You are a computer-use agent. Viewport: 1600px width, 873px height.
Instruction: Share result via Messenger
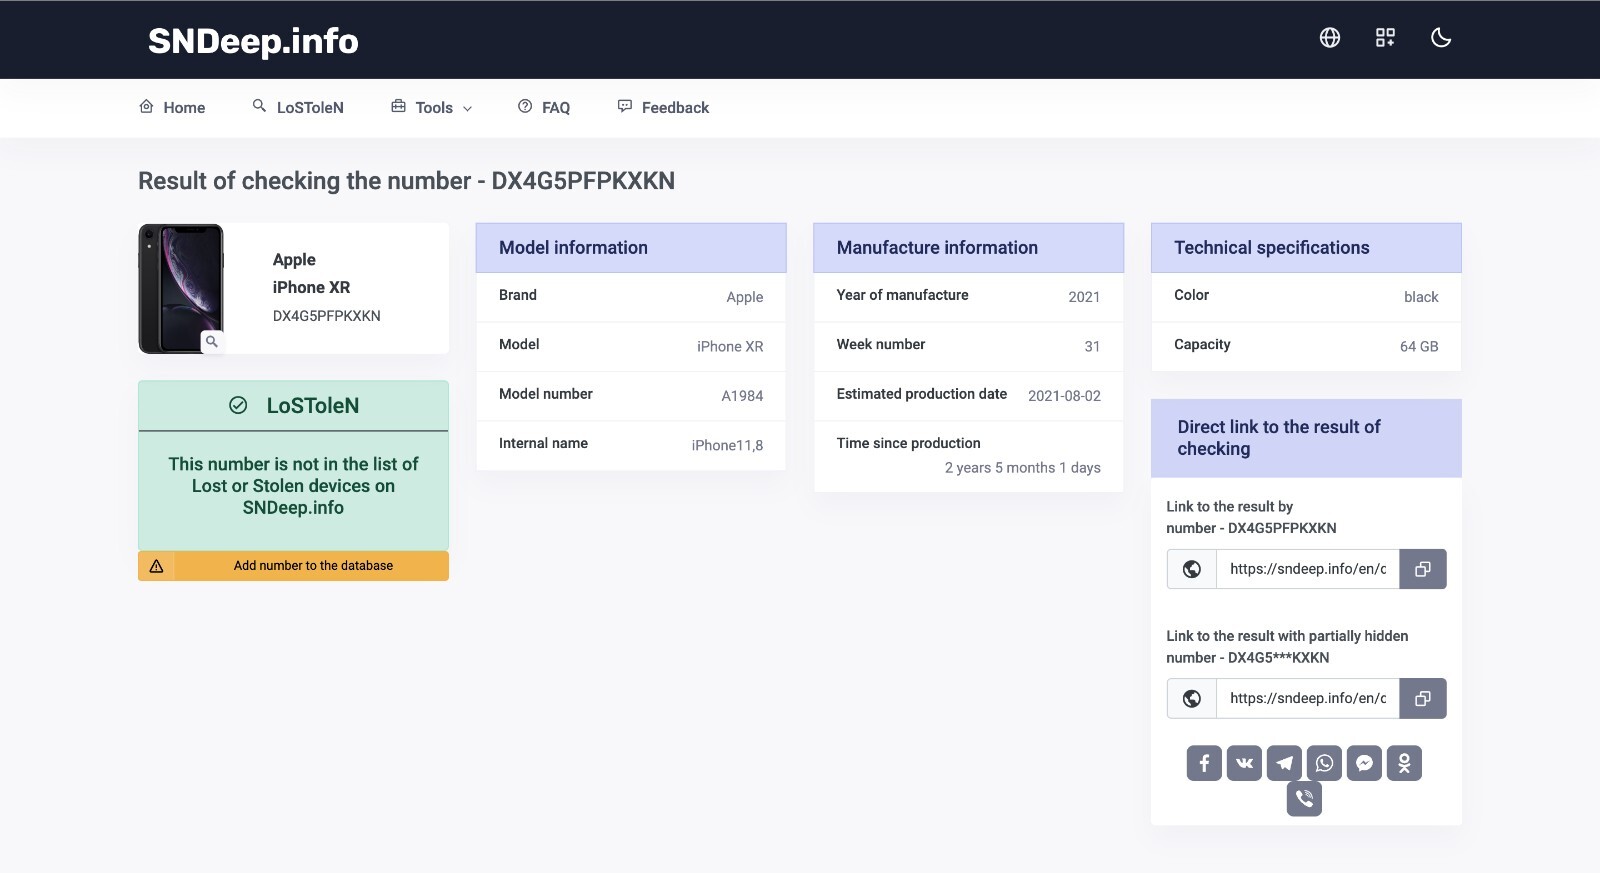click(1364, 763)
